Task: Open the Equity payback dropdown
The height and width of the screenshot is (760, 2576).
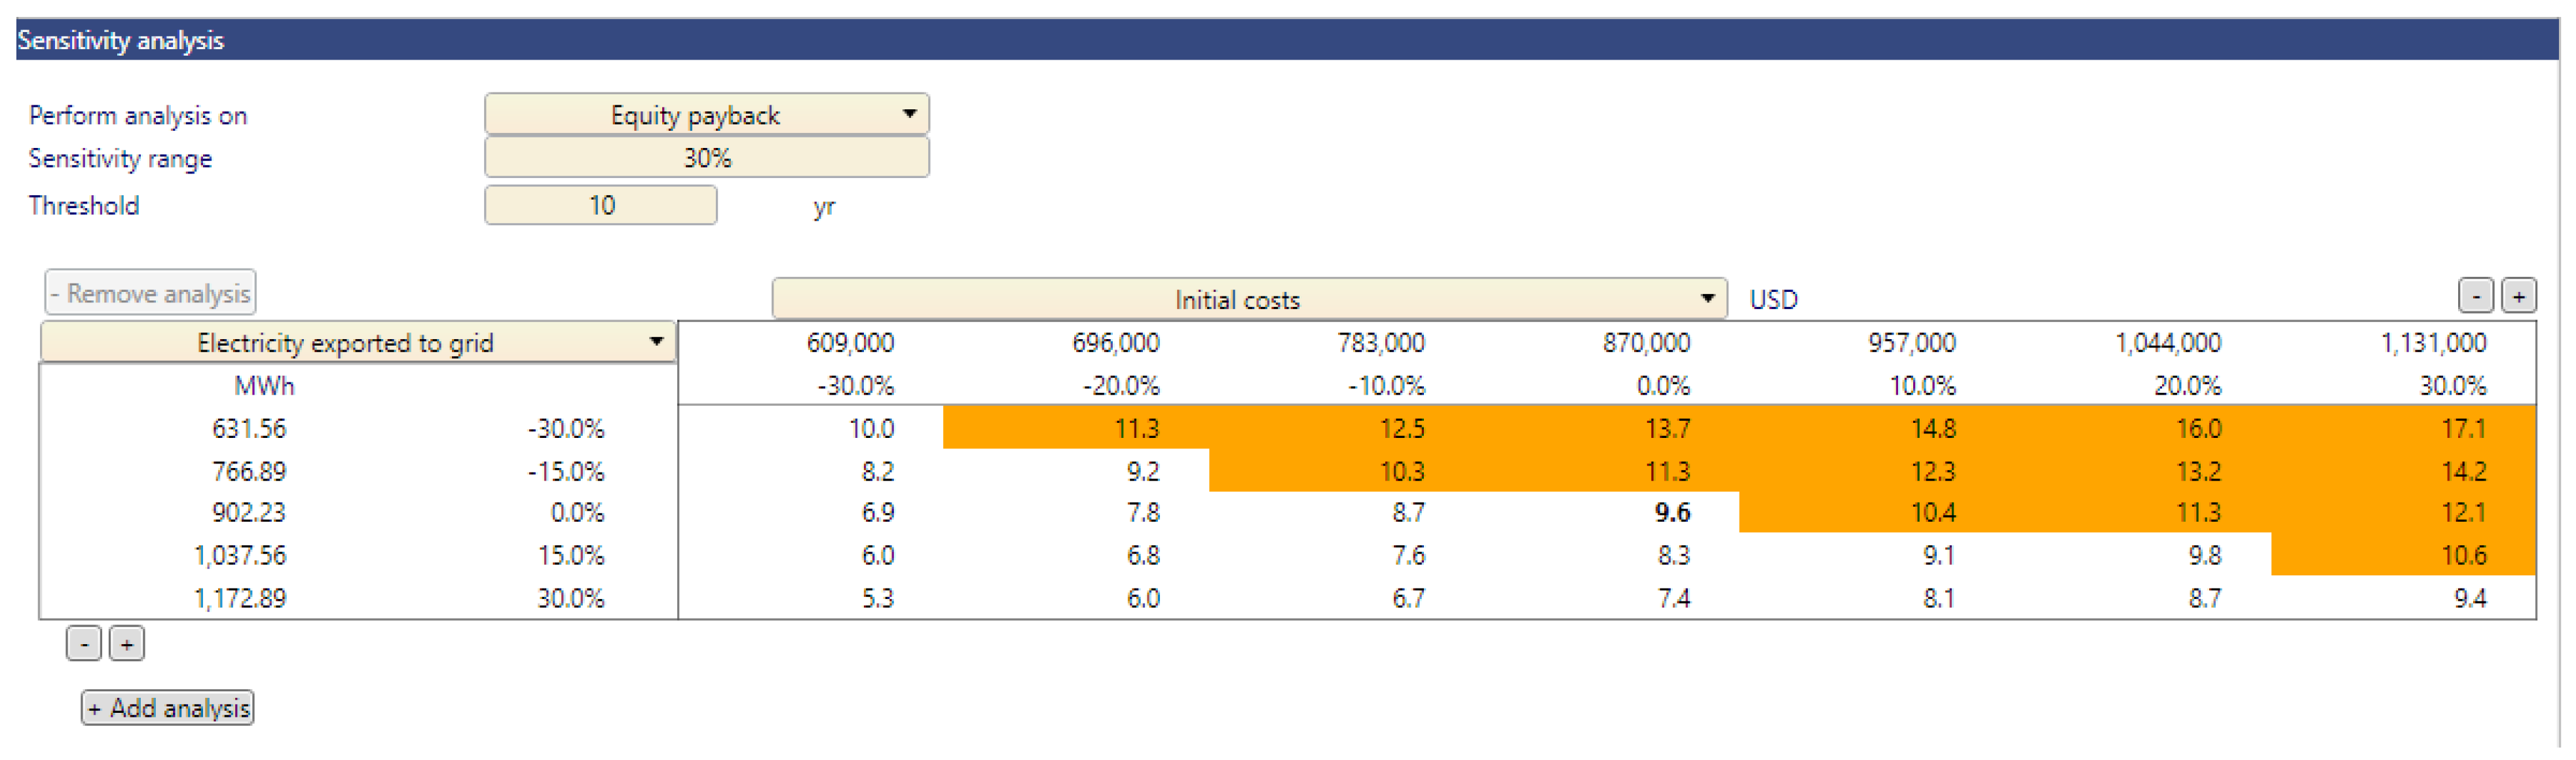Action: [706, 114]
